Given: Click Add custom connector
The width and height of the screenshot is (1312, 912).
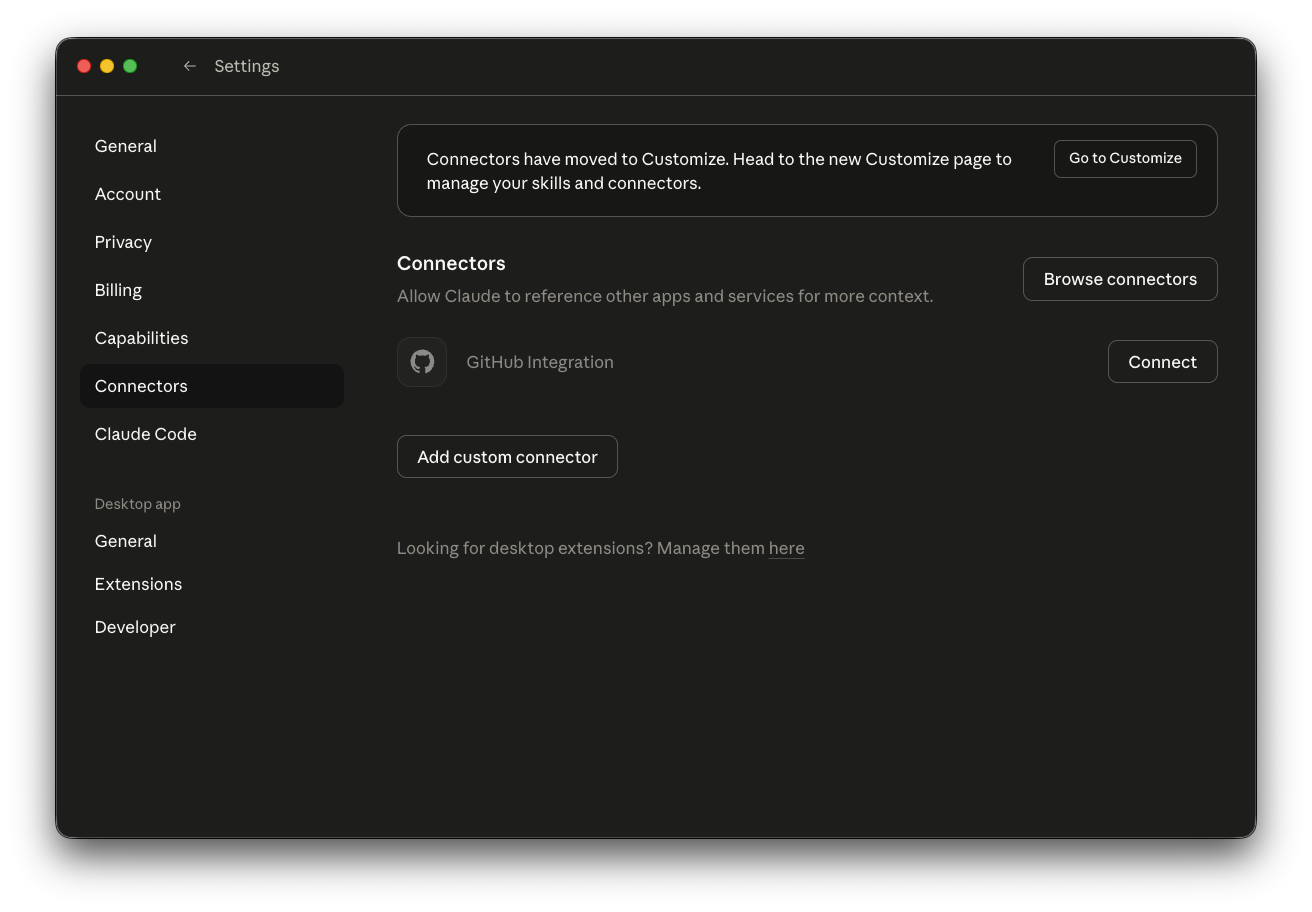Looking at the screenshot, I should coord(507,457).
